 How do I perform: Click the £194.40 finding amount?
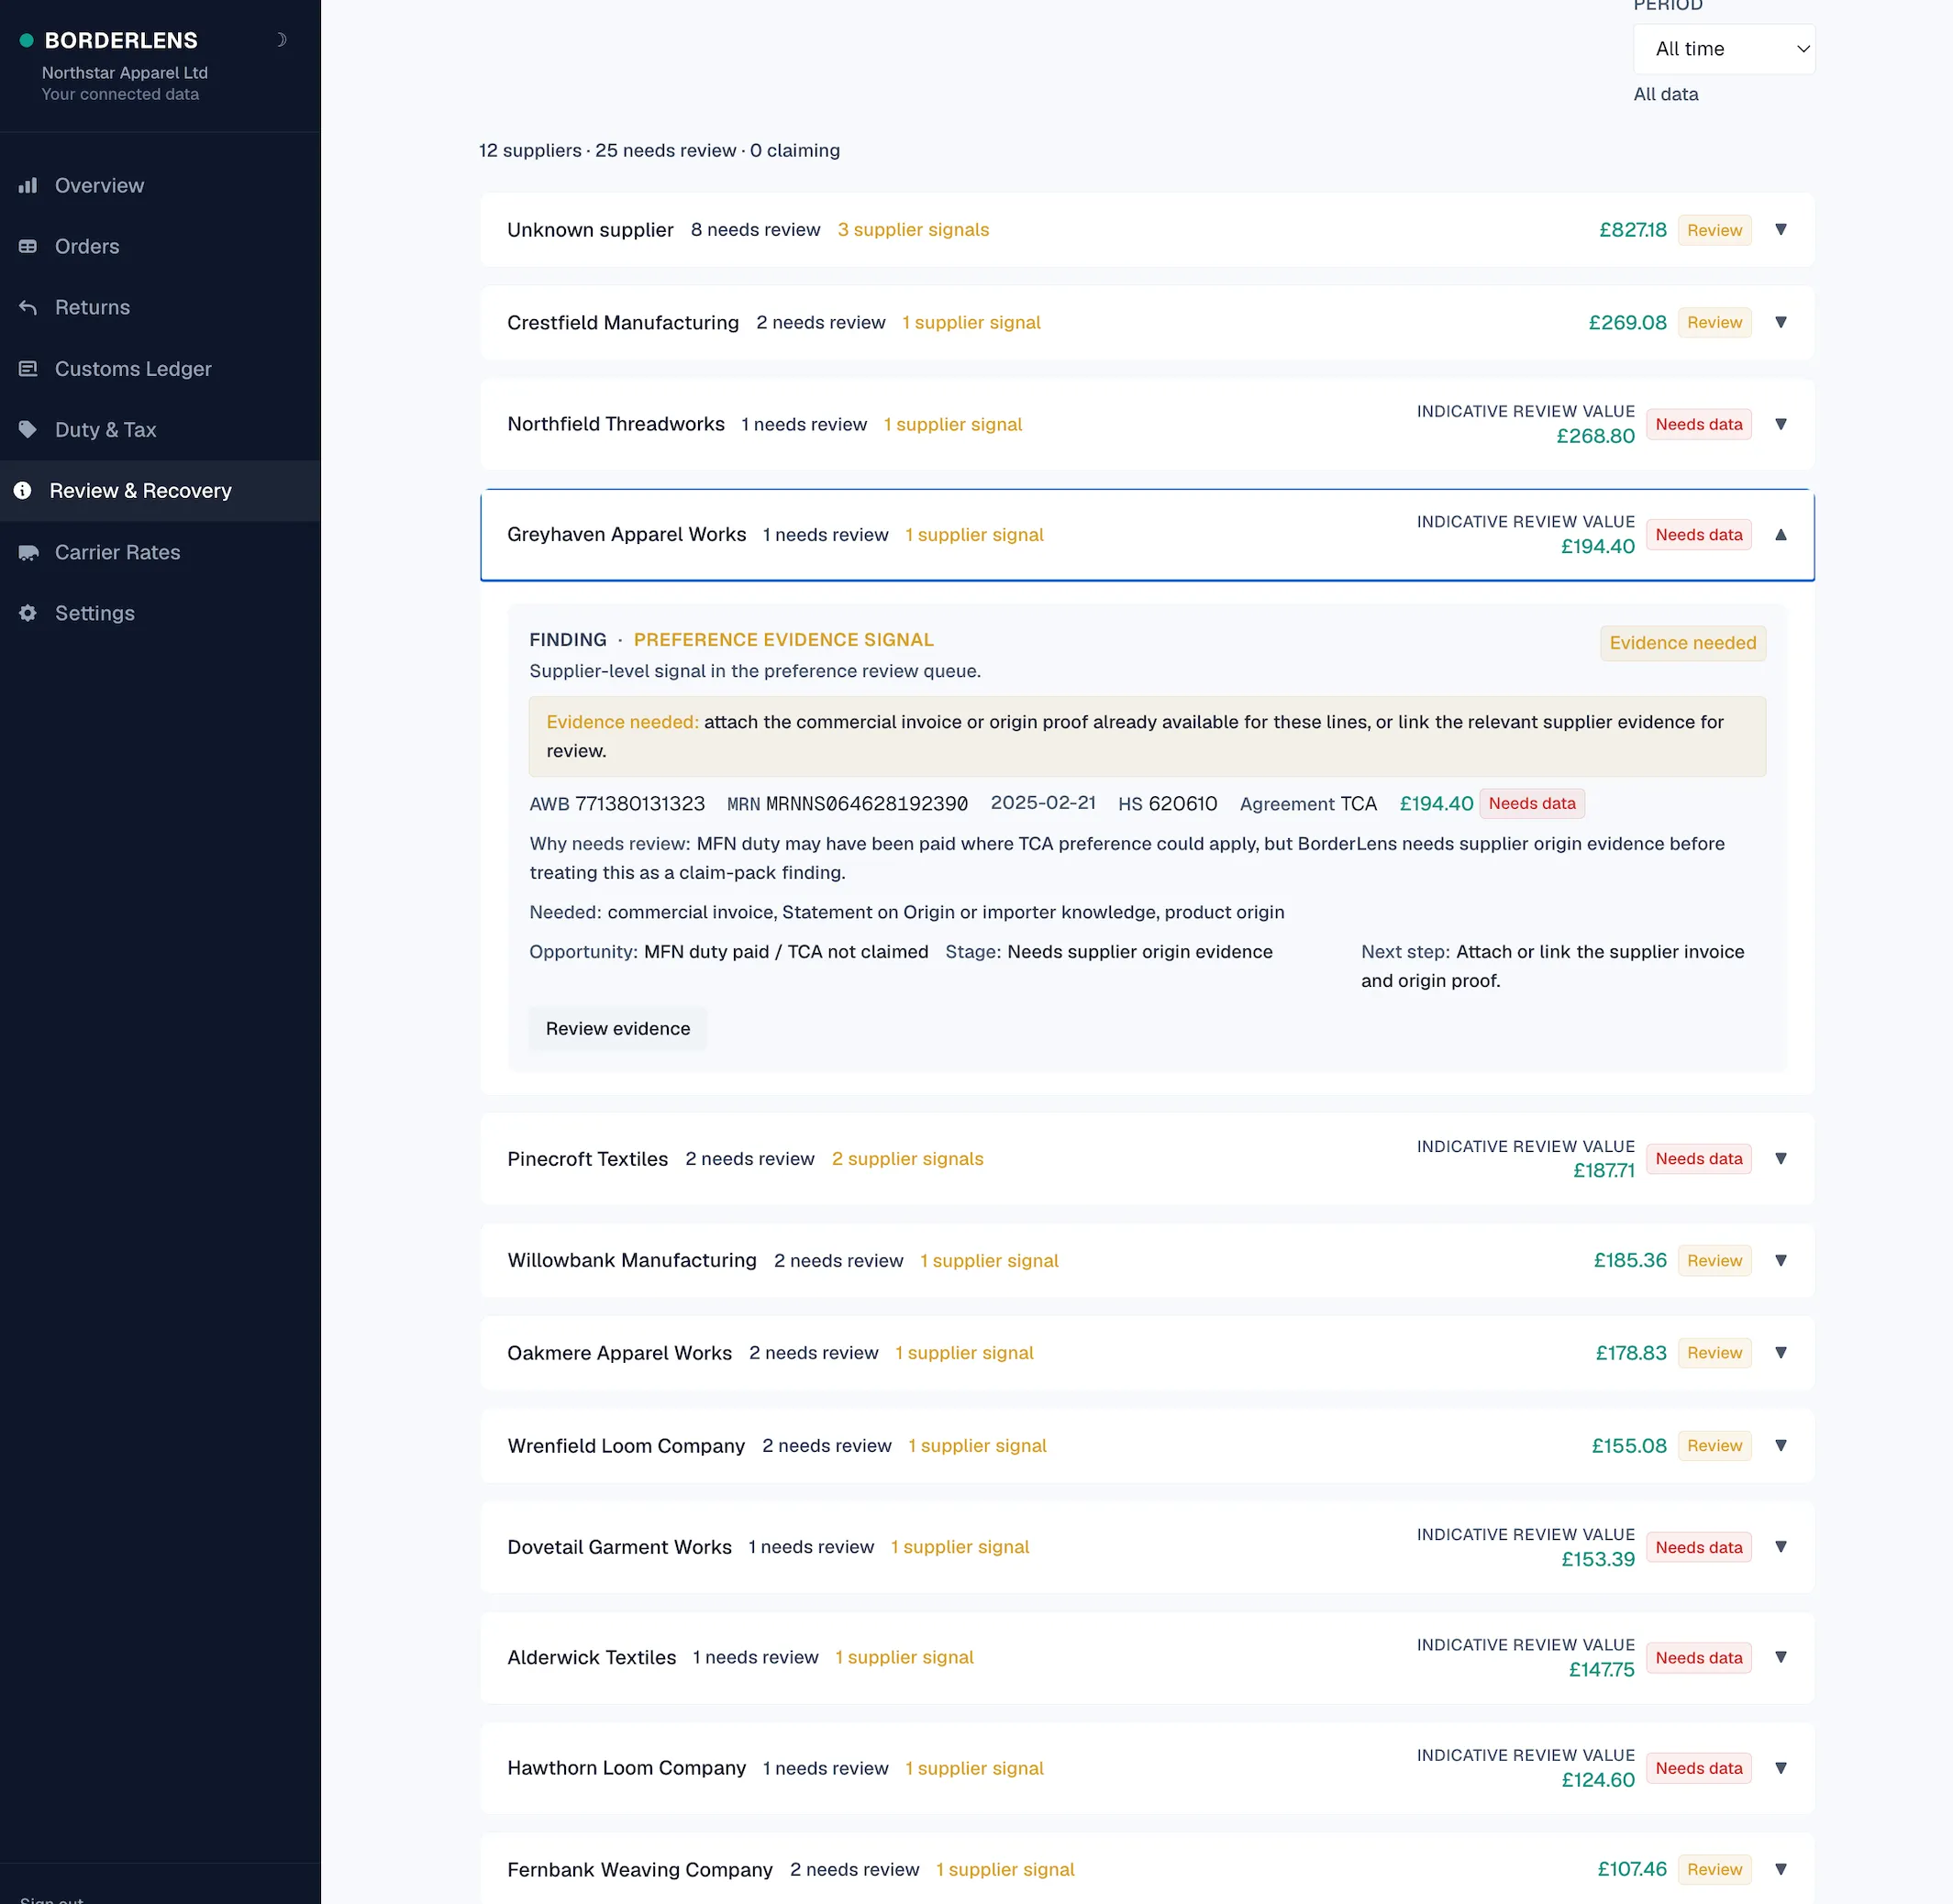pos(1436,804)
